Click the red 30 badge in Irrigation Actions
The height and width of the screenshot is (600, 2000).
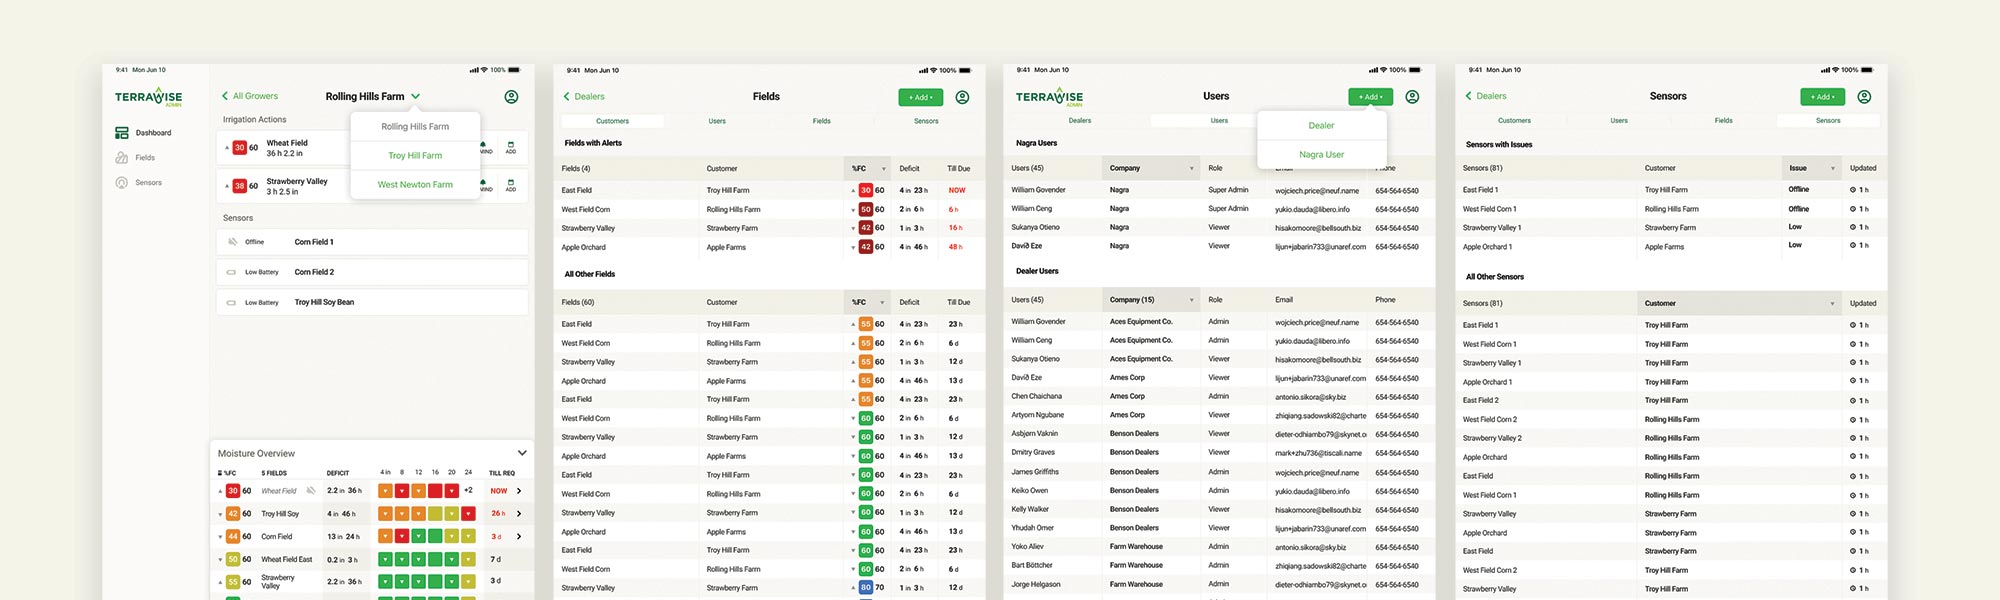(x=239, y=148)
